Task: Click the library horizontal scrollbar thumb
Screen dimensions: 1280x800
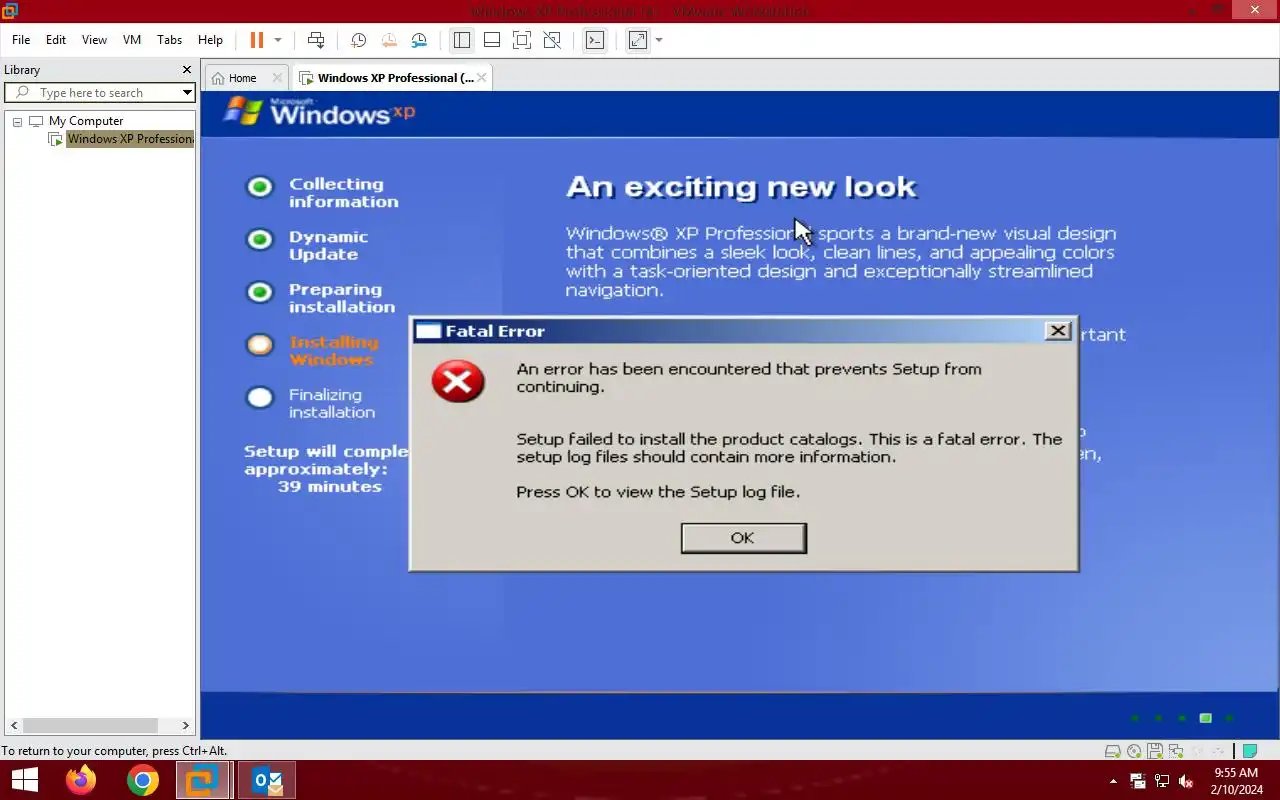Action: pyautogui.click(x=91, y=726)
